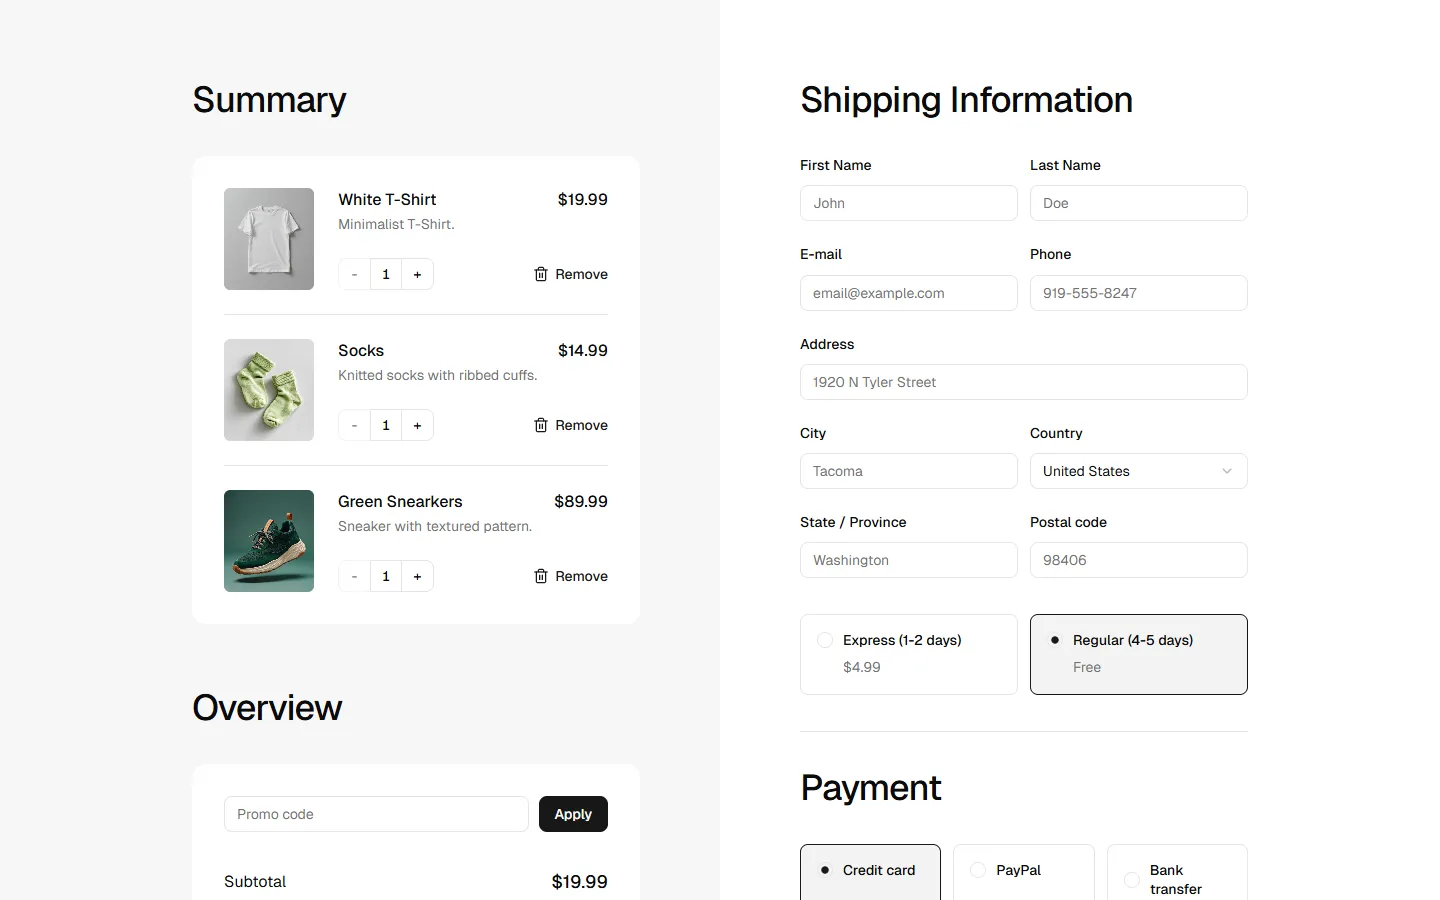Click the Promo code input field
Image resolution: width=1440 pixels, height=900 pixels.
point(376,814)
